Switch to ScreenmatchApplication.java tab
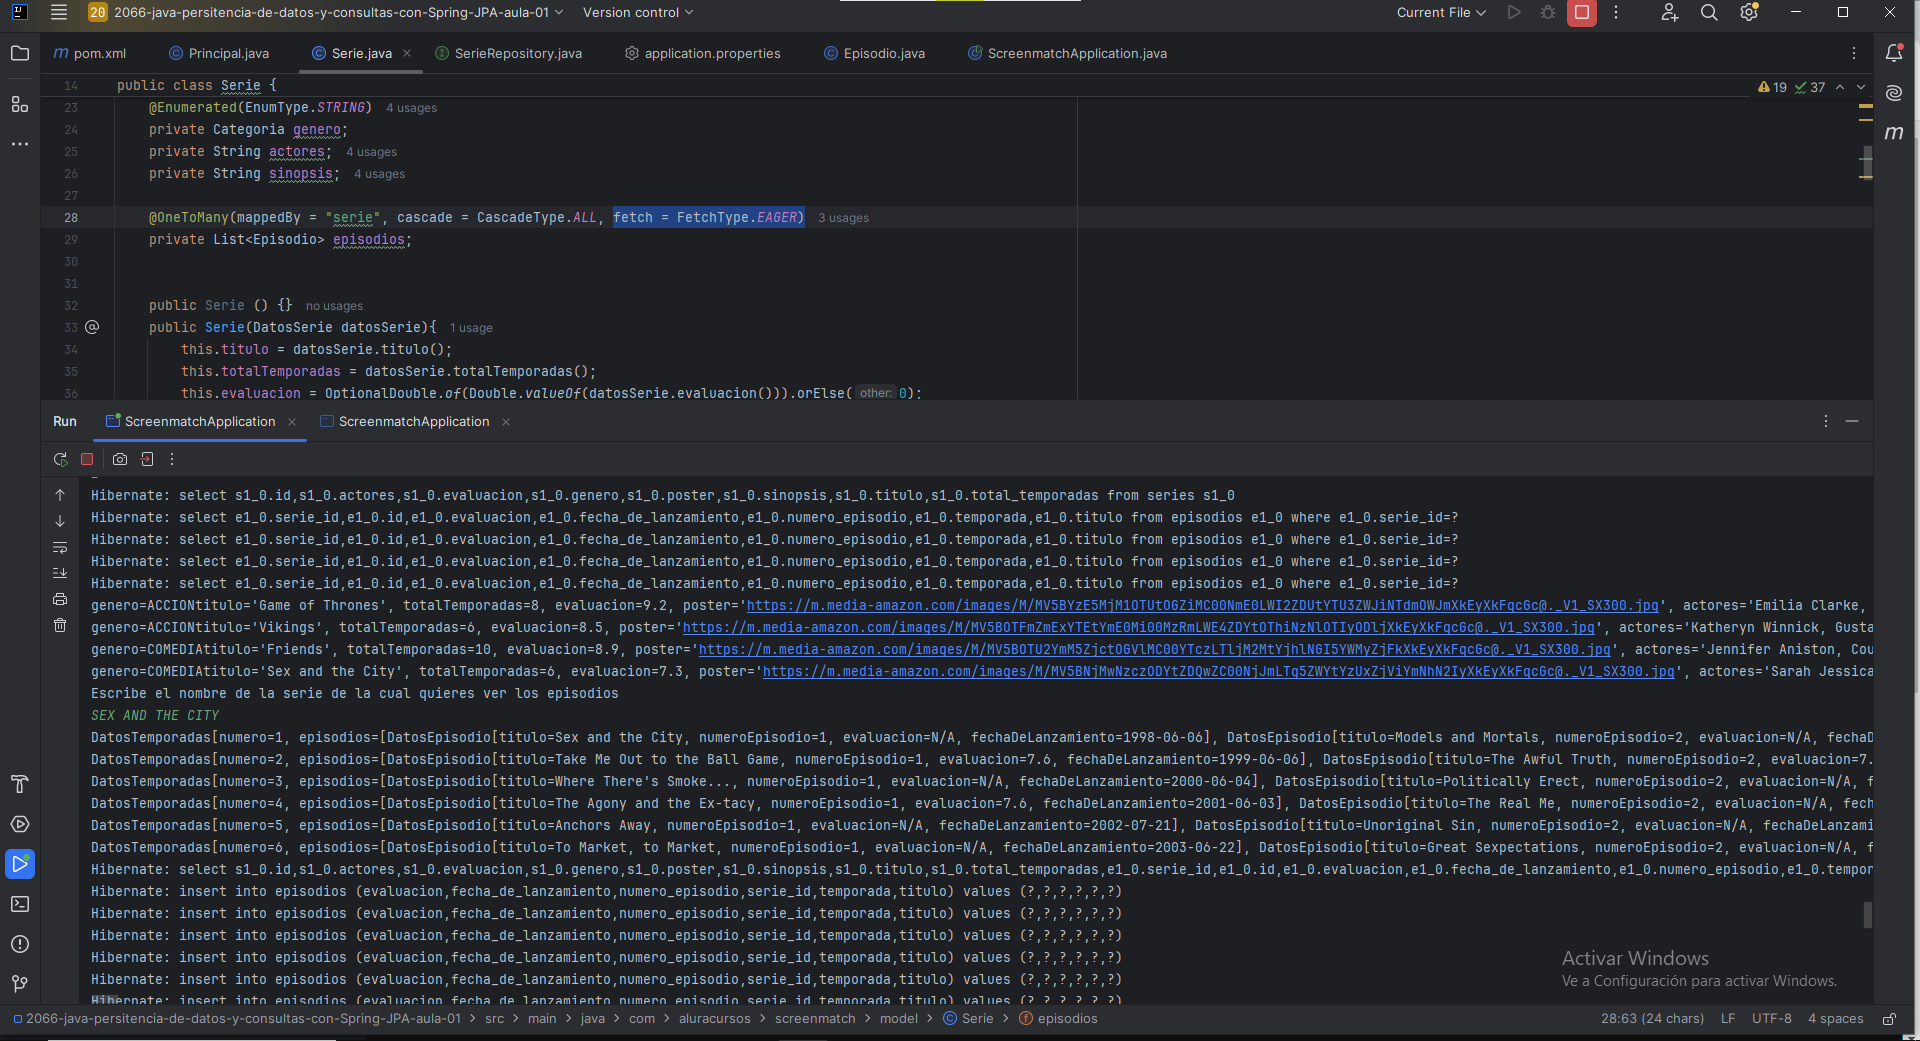This screenshot has height=1041, width=1920. (1067, 53)
